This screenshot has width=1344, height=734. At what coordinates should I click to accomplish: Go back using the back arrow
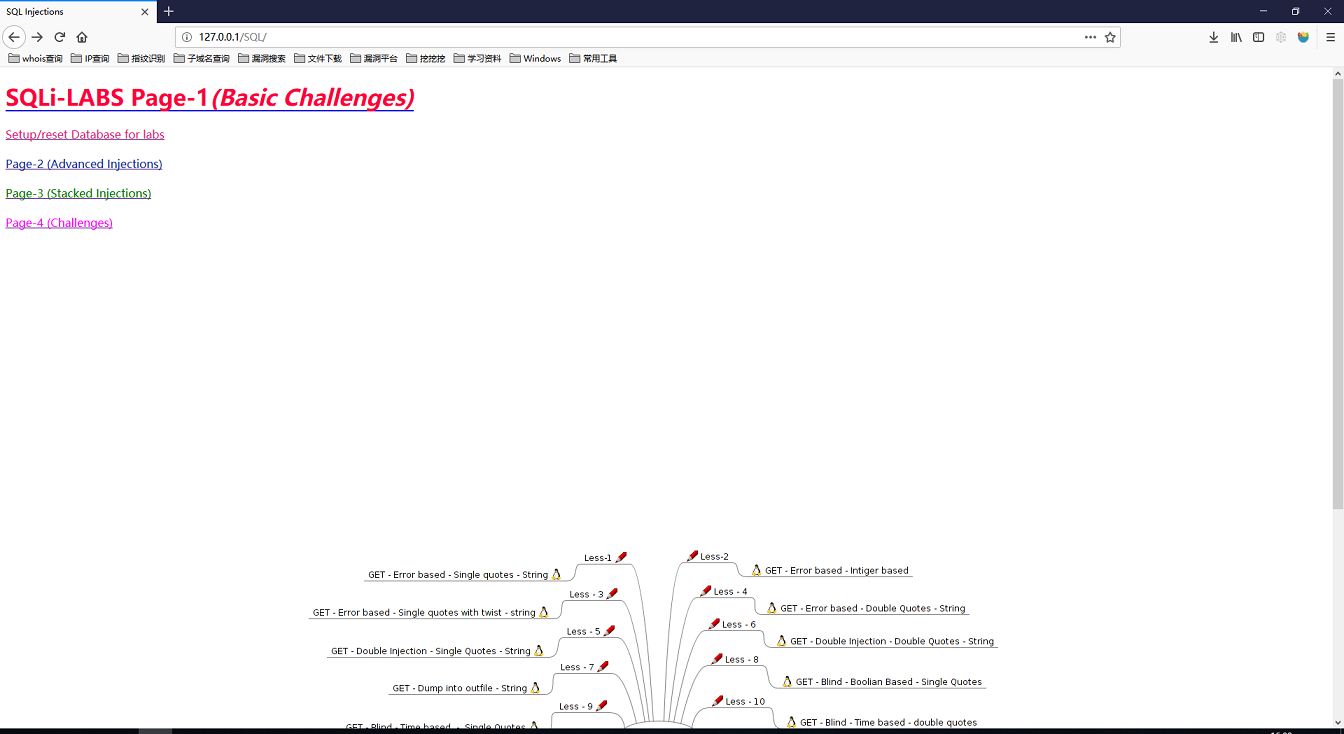point(14,37)
